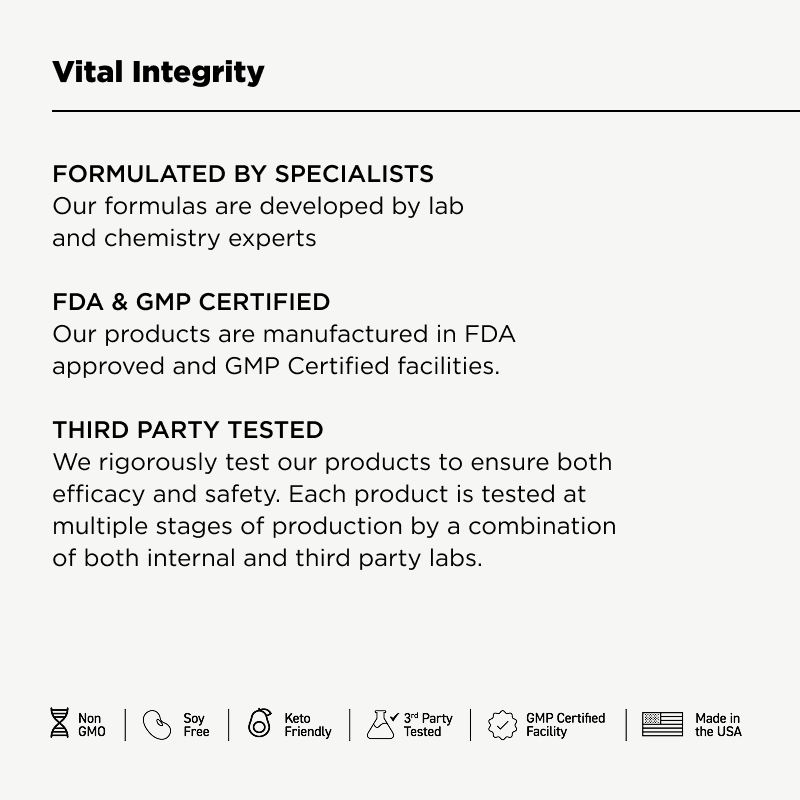Click the paragraph about FDA approved facilities
800x800 pixels.
(x=284, y=350)
